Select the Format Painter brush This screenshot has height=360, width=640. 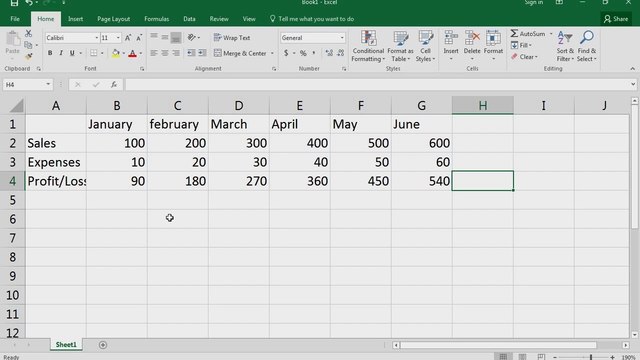click(x=28, y=56)
